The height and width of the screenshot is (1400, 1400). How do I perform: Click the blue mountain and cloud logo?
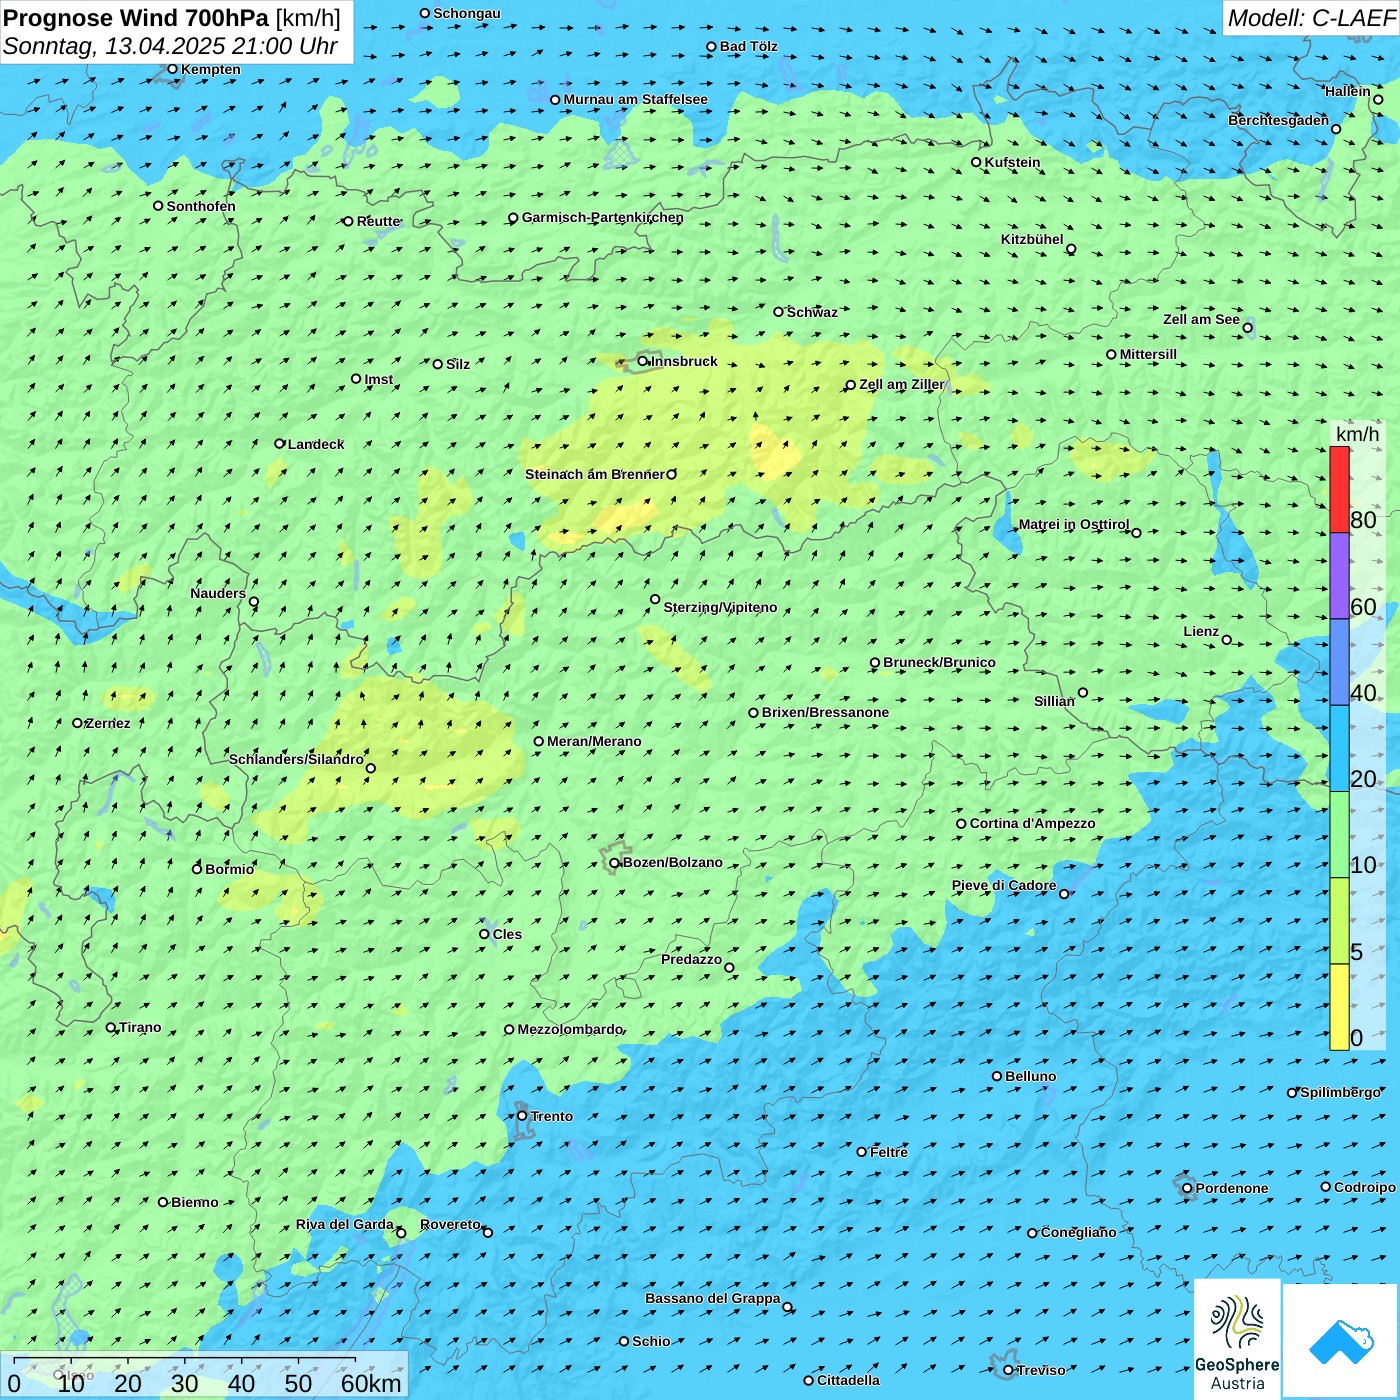pos(1340,1341)
